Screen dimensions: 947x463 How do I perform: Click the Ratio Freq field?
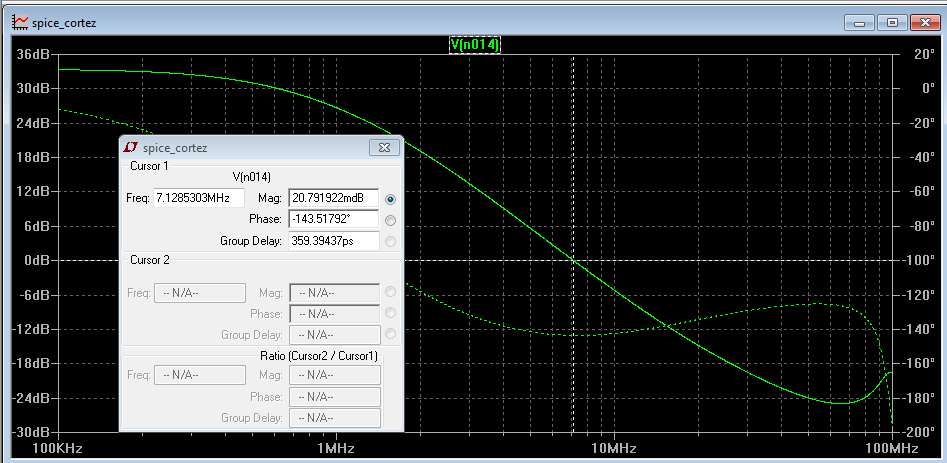(200, 375)
